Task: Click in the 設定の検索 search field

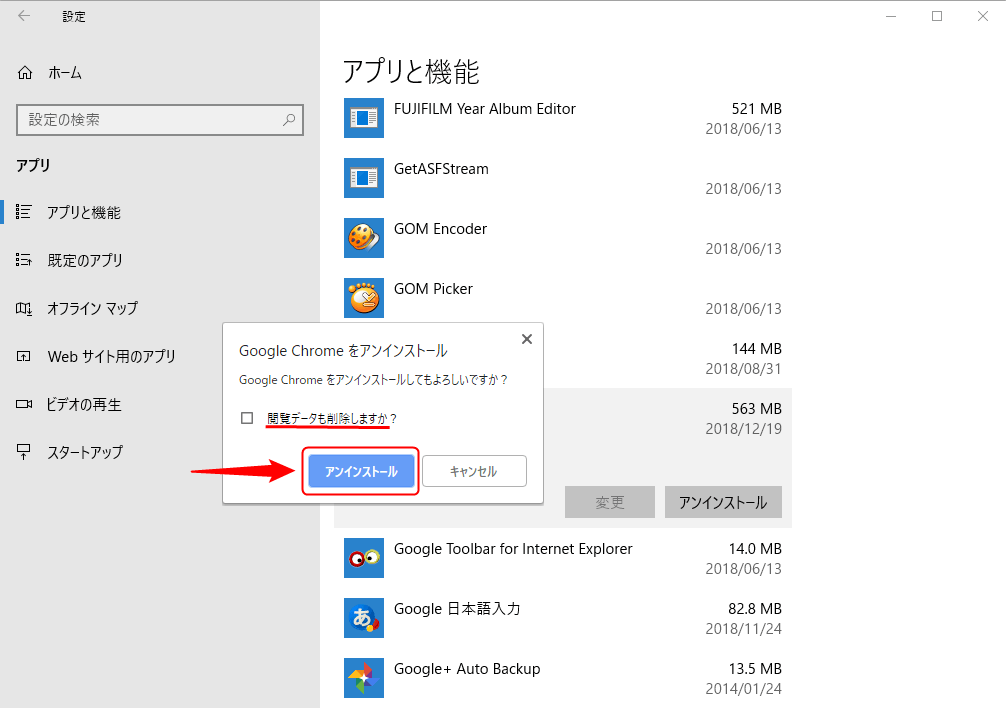Action: [x=160, y=120]
